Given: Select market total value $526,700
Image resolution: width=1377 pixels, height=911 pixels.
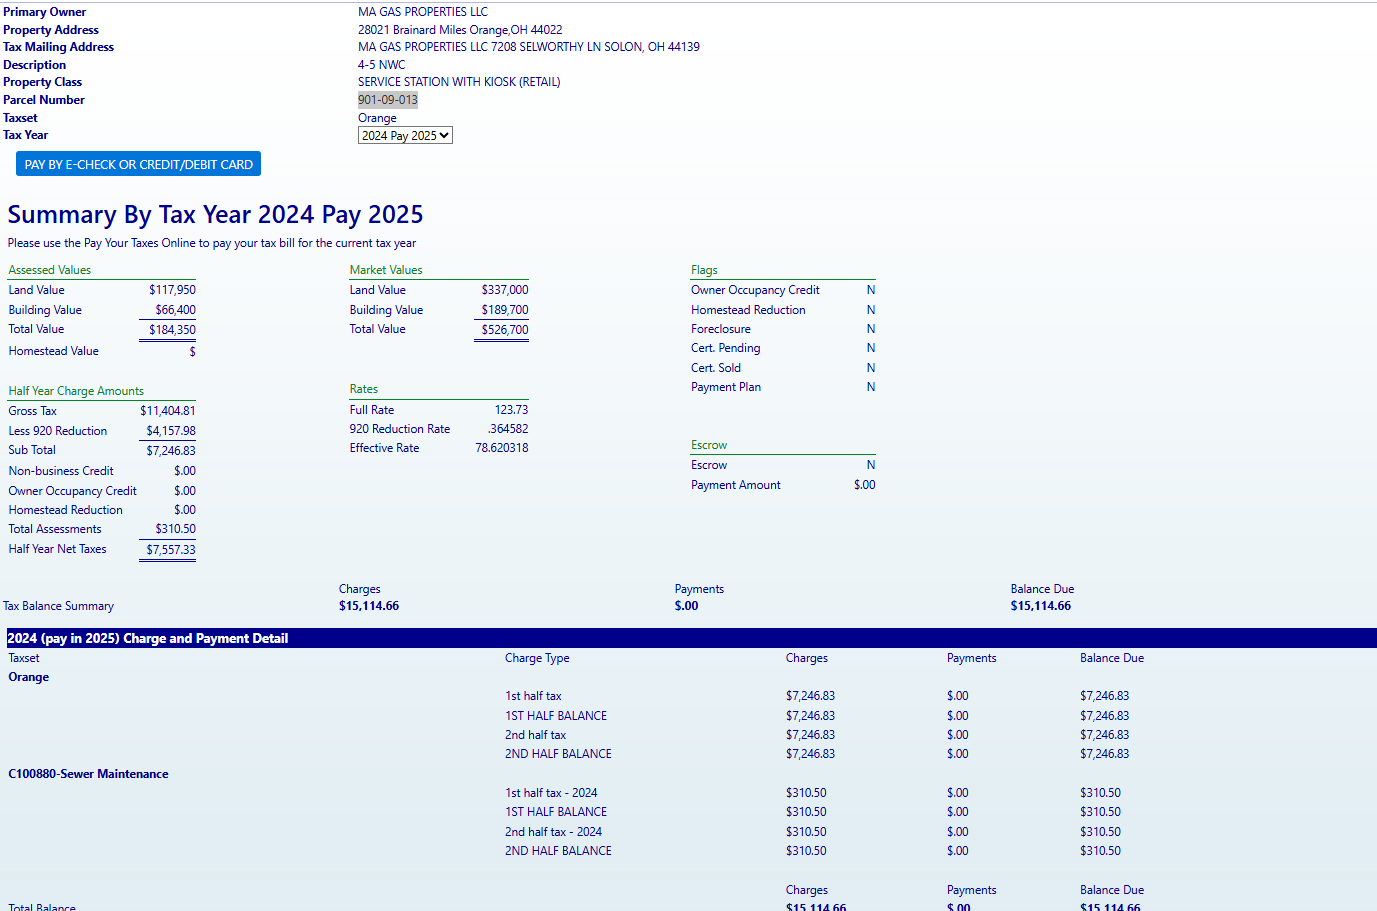Looking at the screenshot, I should (505, 330).
